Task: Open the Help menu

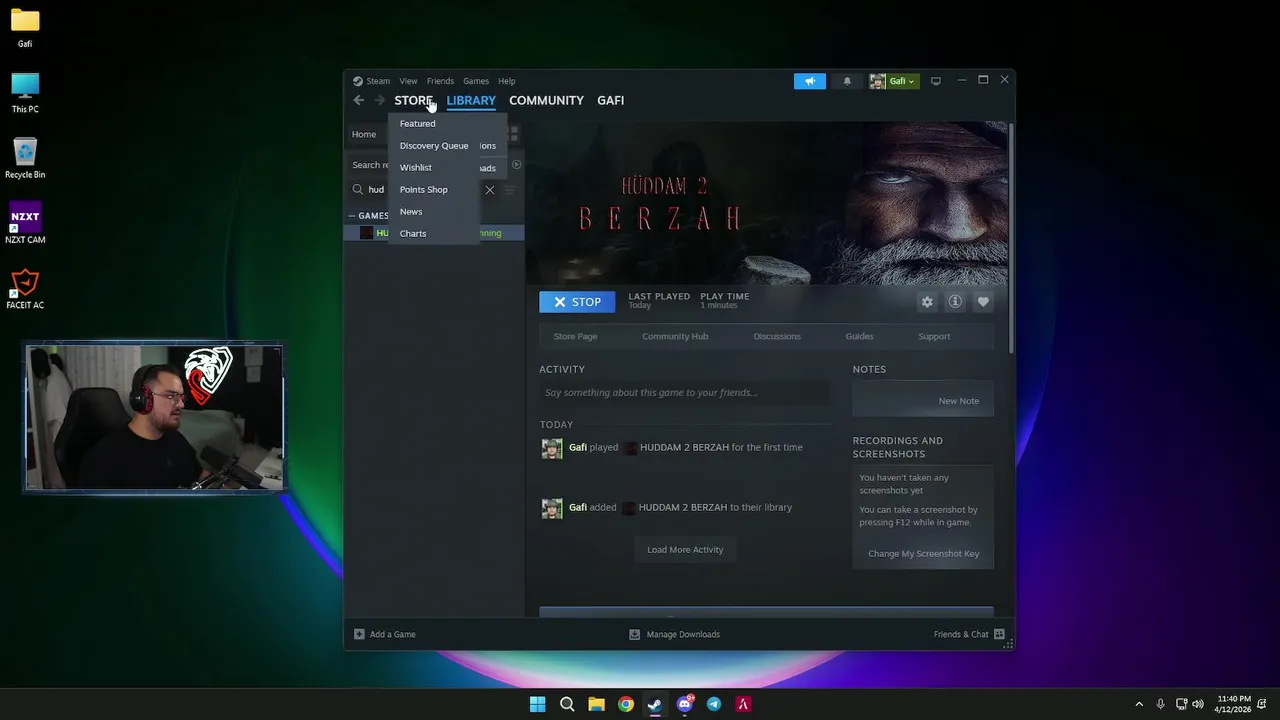Action: [507, 81]
